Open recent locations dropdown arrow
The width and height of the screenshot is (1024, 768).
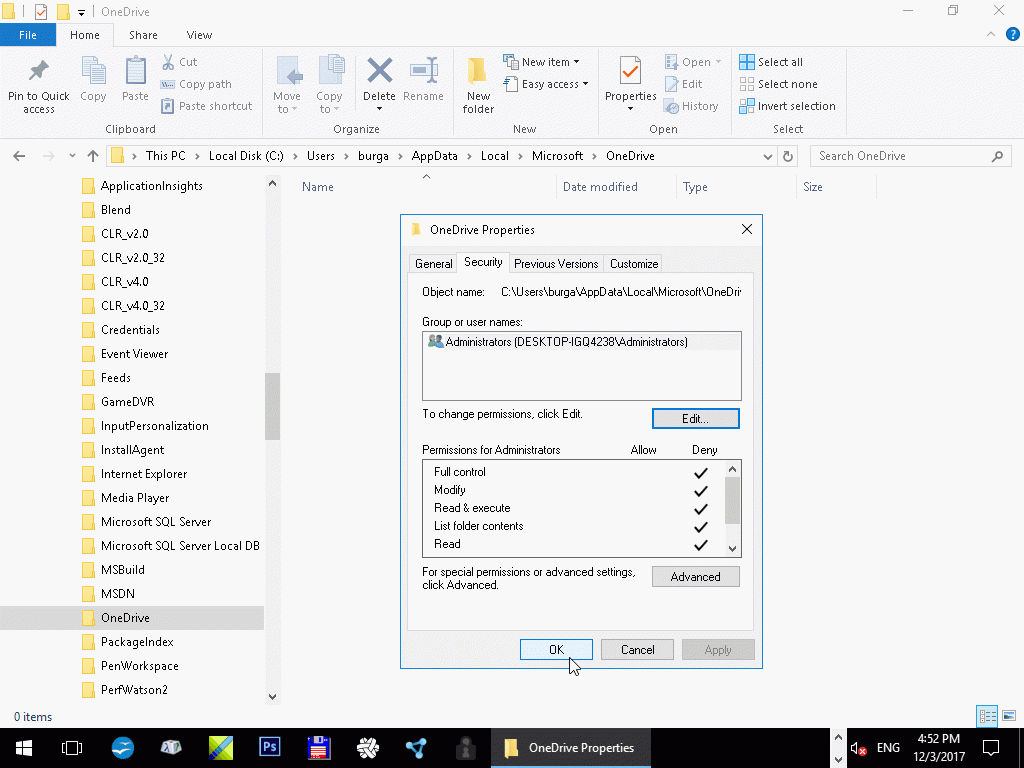[x=72, y=156]
